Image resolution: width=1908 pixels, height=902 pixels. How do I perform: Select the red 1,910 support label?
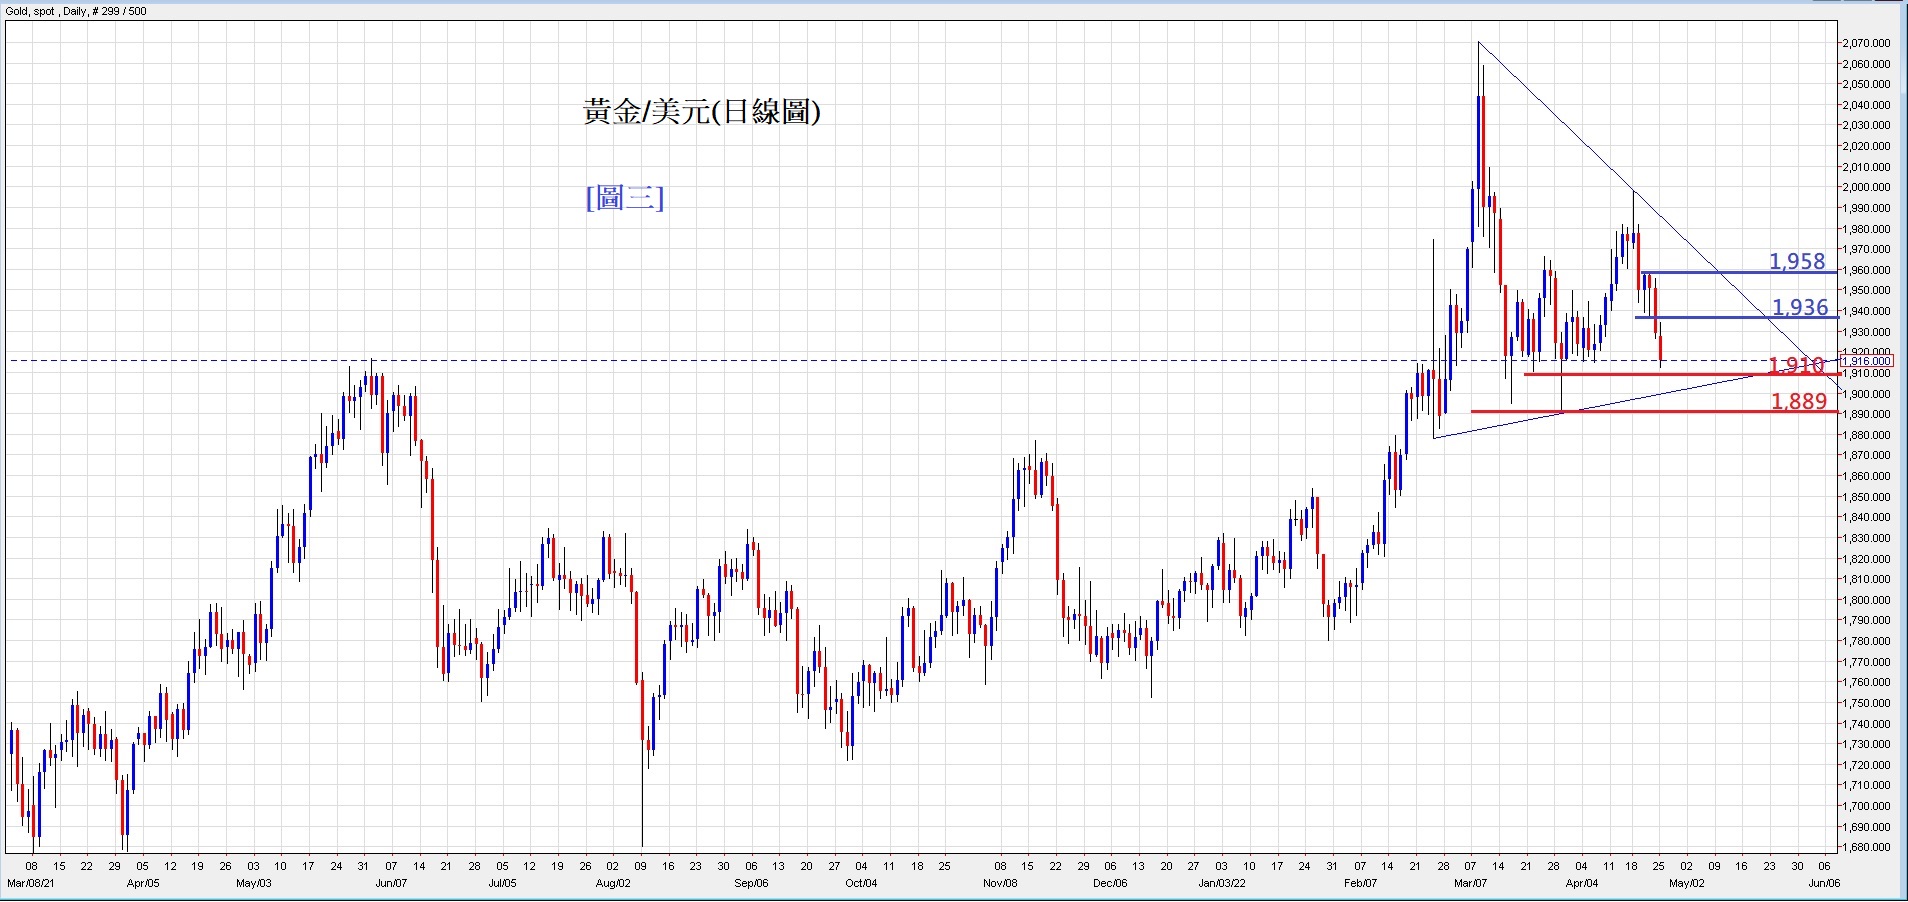click(1796, 366)
